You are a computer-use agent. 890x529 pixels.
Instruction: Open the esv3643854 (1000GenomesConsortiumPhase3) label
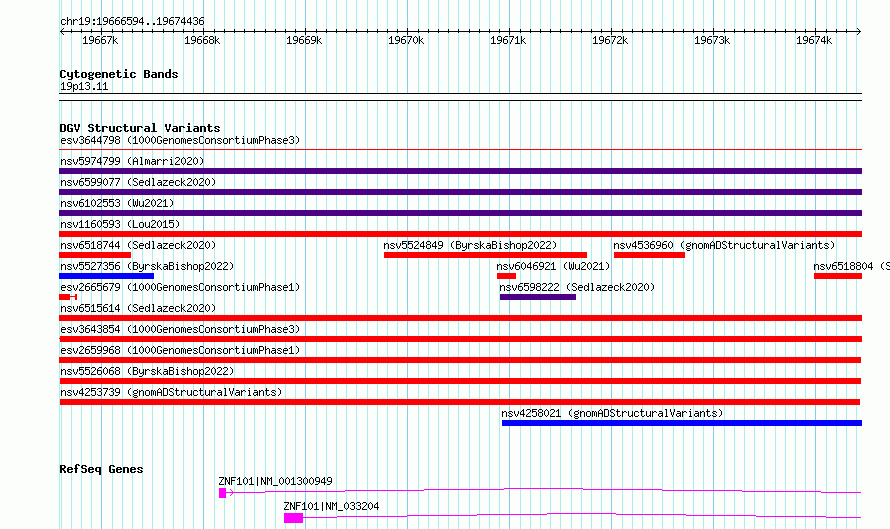(180, 329)
